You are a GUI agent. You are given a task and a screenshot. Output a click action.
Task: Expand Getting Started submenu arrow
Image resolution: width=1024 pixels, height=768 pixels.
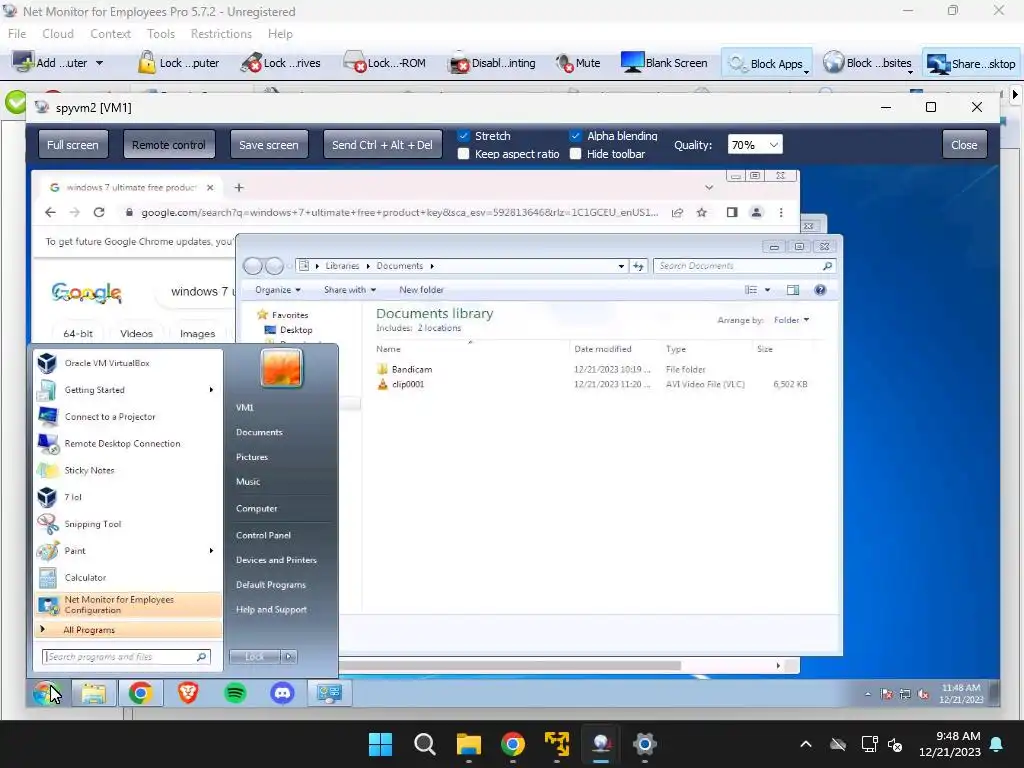coord(211,390)
